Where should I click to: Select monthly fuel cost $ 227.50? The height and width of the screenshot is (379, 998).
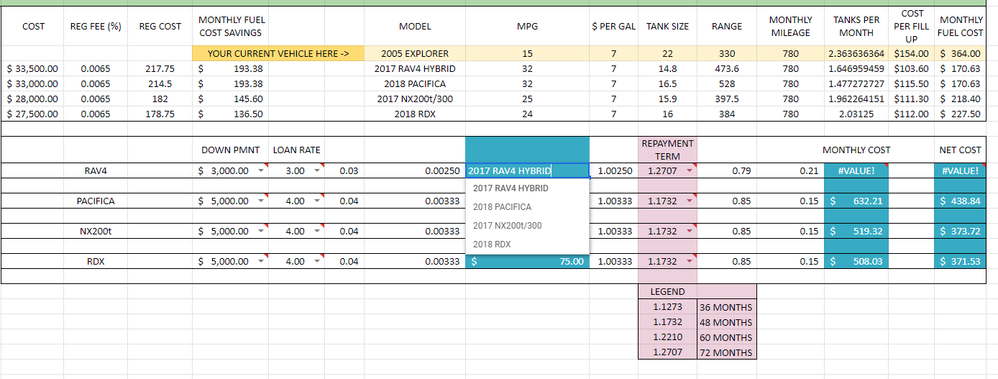click(960, 114)
